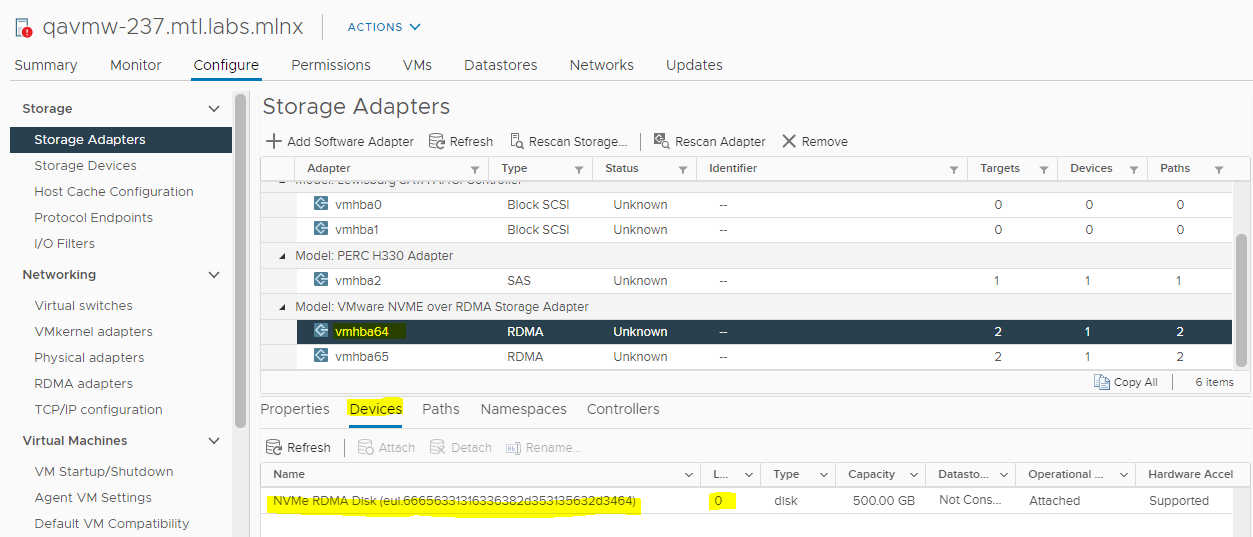This screenshot has height=537, width=1253.
Task: Click Add Software Adapter button
Action: (x=339, y=141)
